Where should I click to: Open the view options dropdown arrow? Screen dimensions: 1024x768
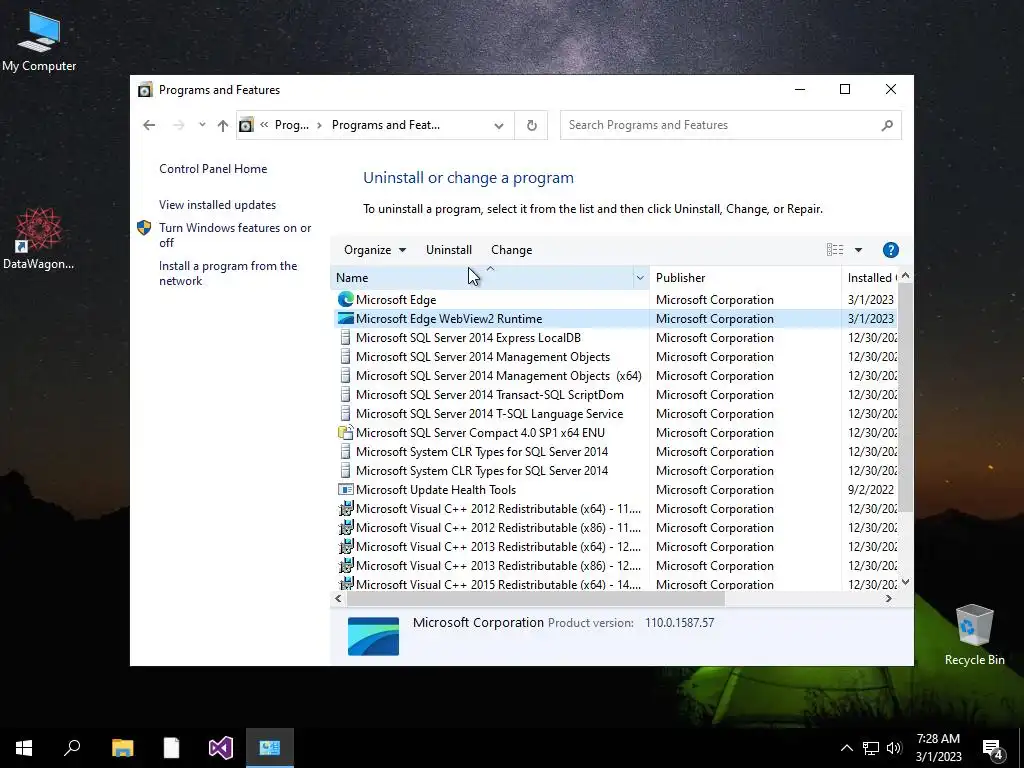coord(858,249)
